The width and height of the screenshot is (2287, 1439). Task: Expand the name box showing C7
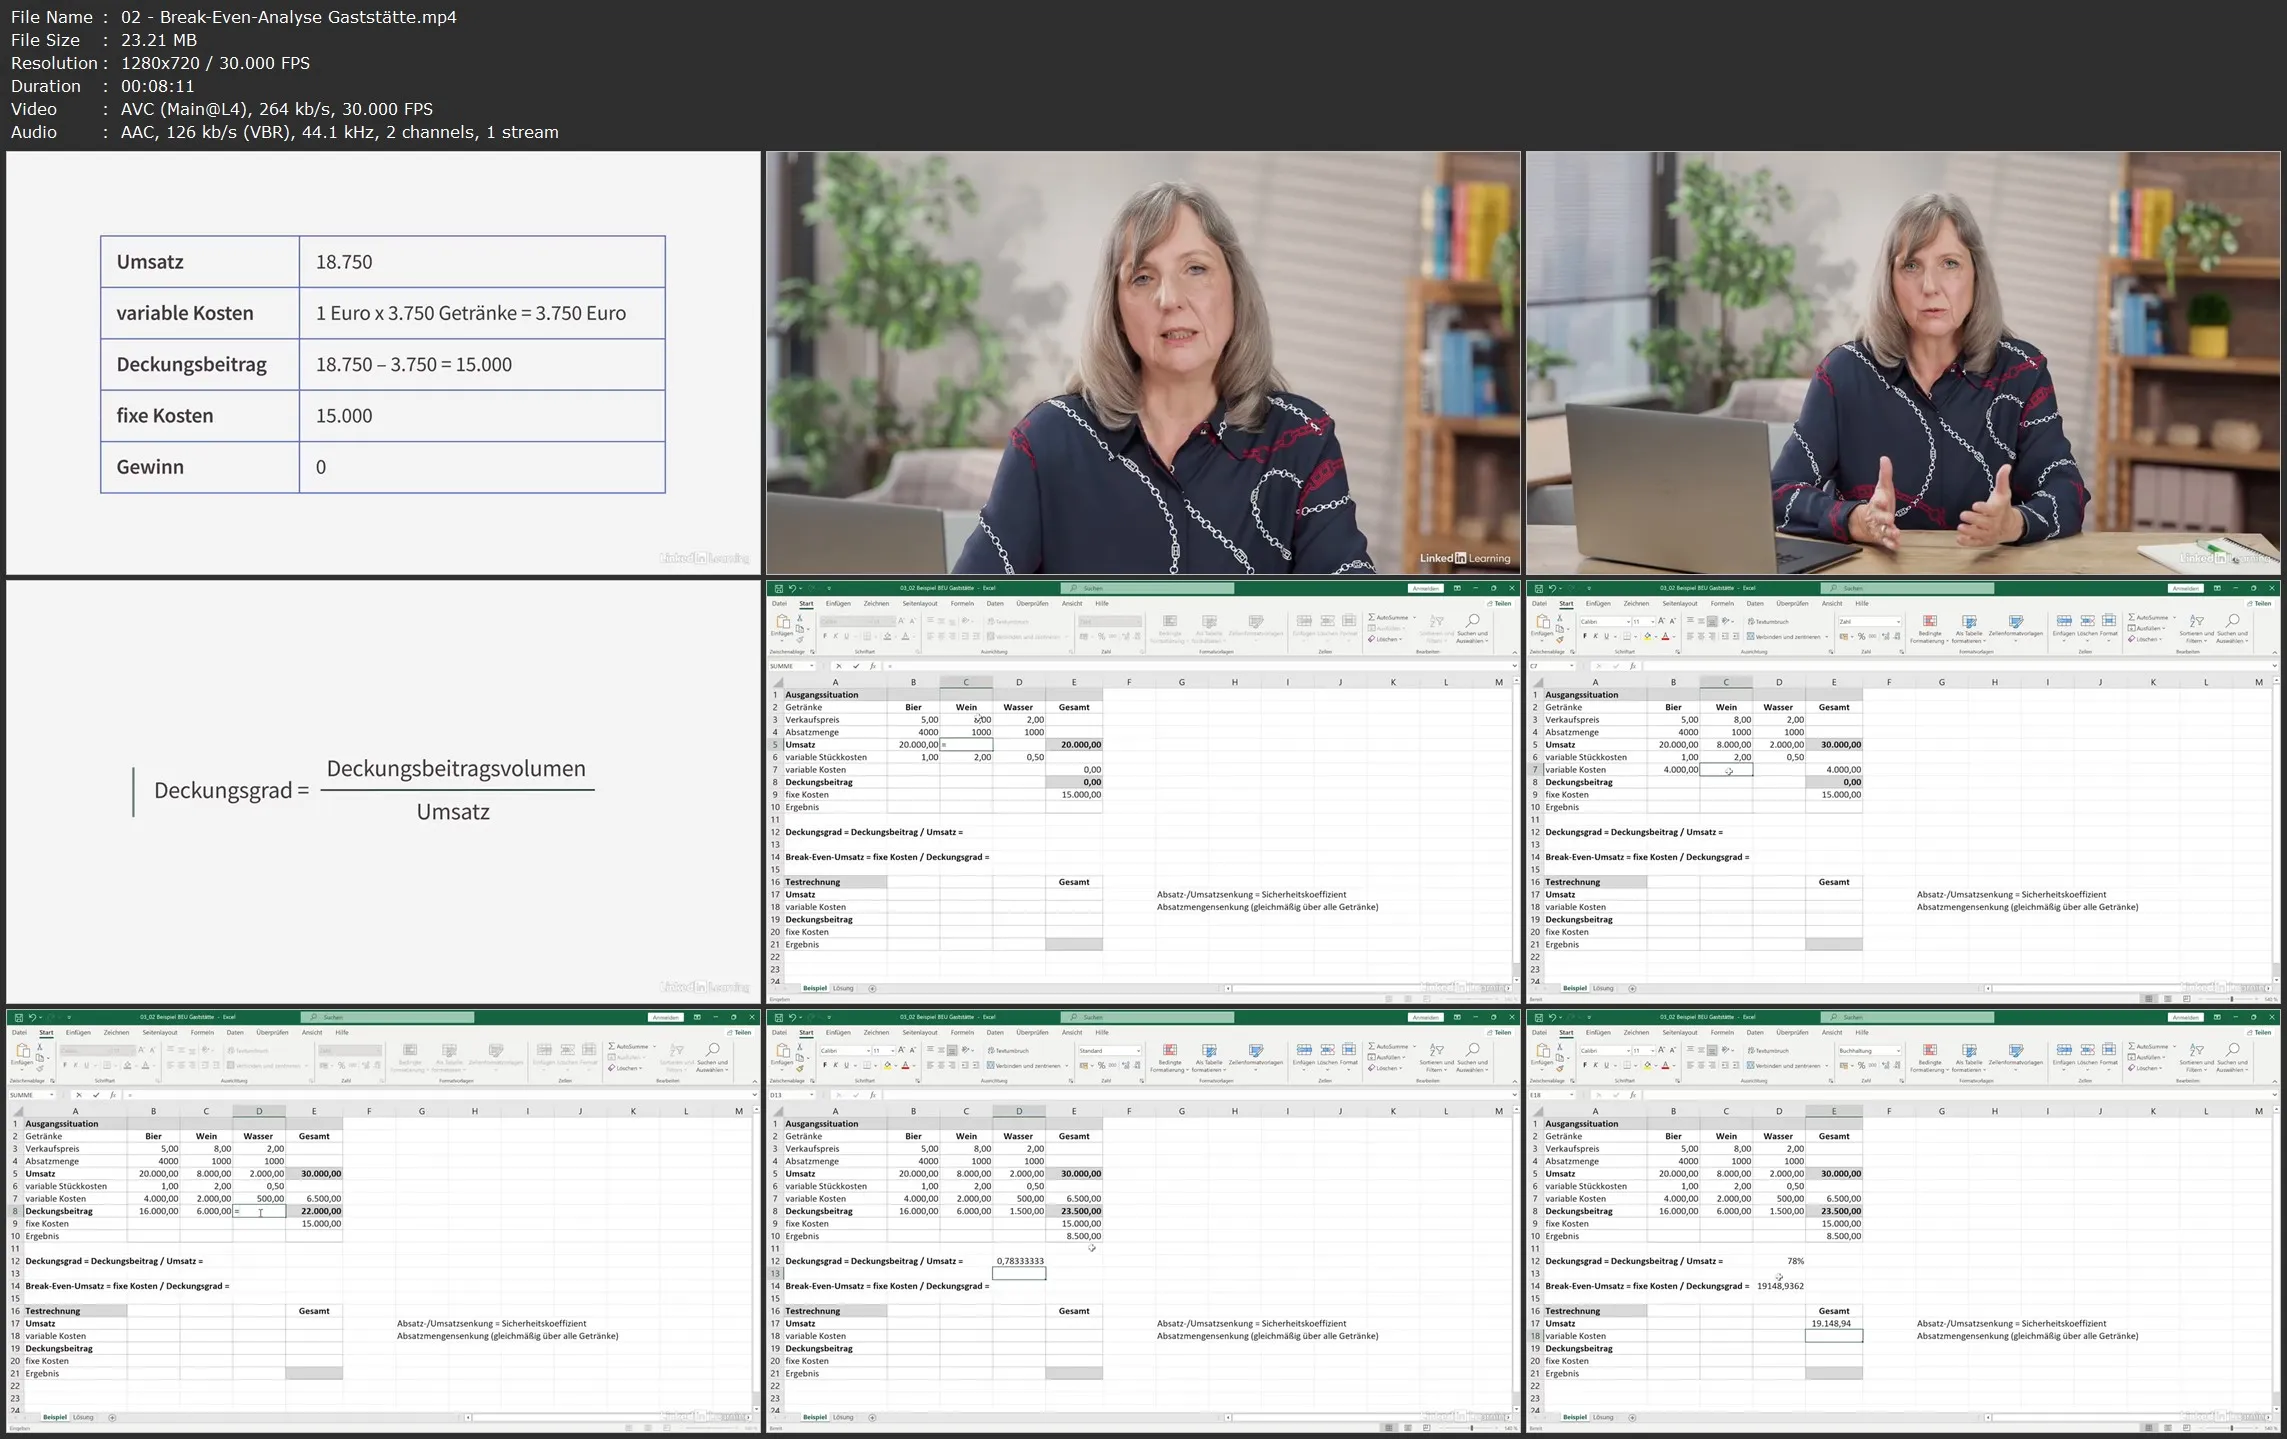tap(1572, 666)
